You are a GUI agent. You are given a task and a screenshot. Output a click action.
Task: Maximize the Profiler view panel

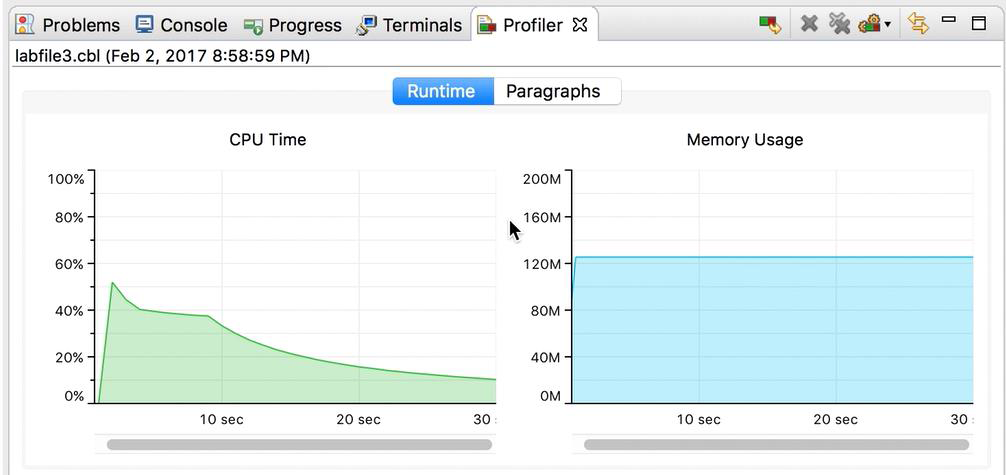978,24
